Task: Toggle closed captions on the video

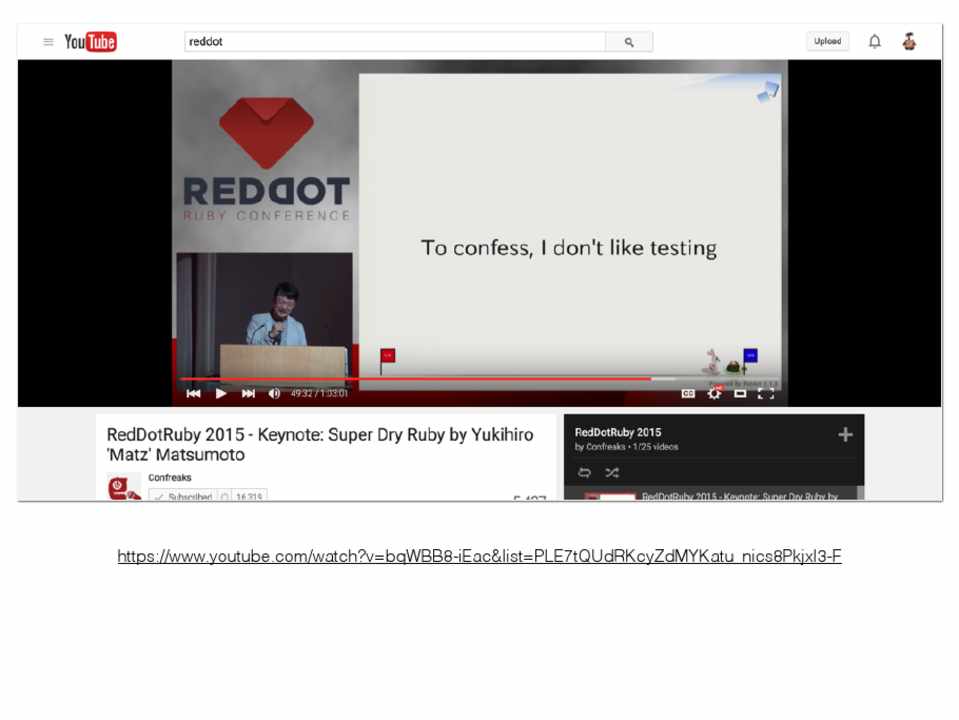Action: [688, 394]
